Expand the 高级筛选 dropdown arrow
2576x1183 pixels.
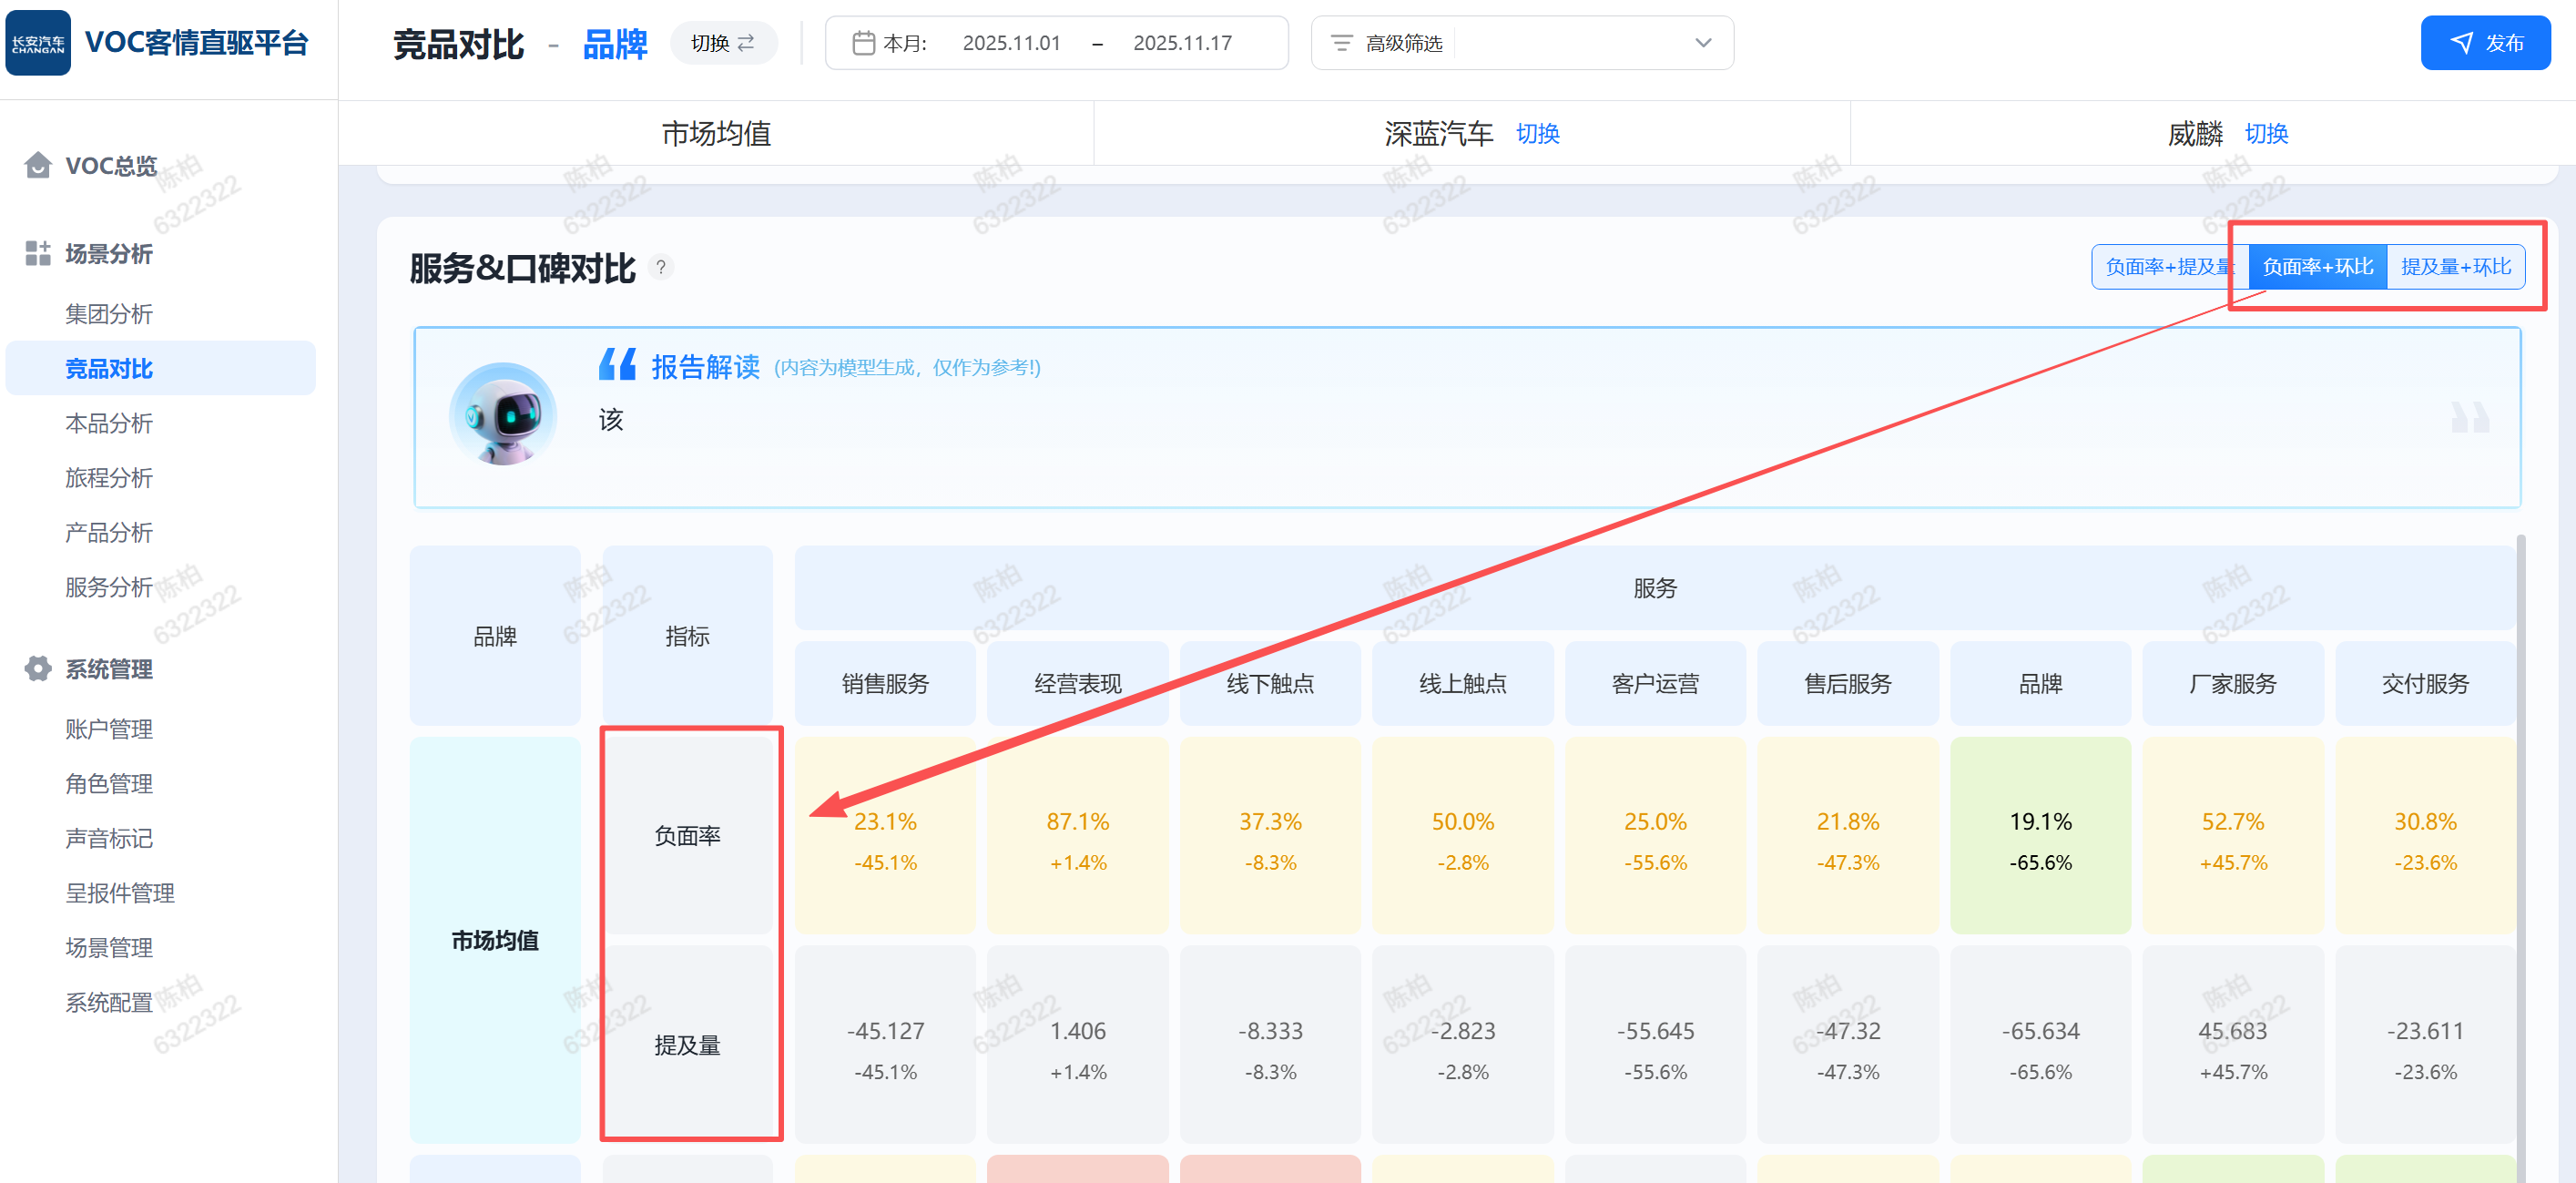tap(1703, 43)
